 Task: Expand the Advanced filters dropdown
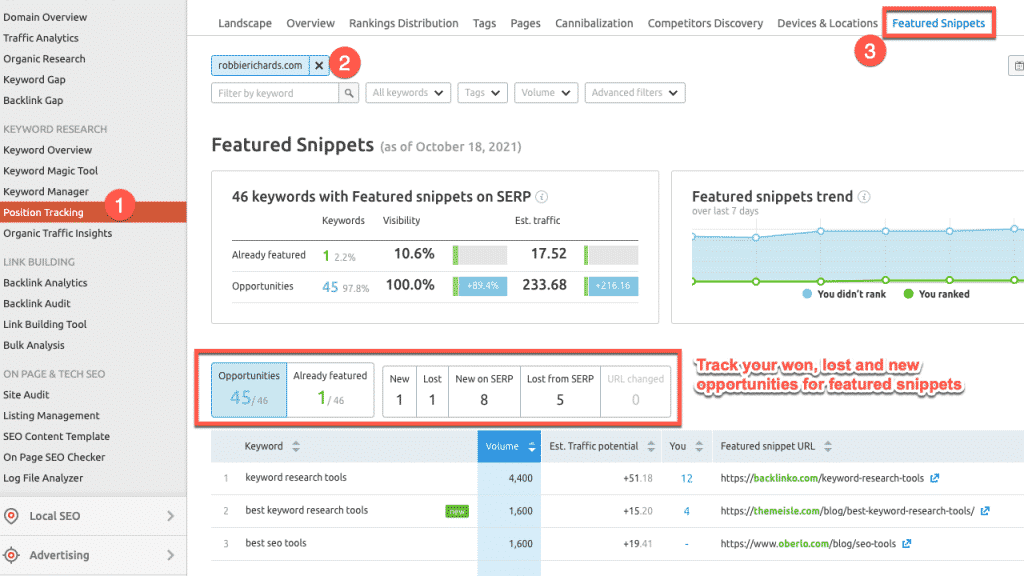[635, 92]
